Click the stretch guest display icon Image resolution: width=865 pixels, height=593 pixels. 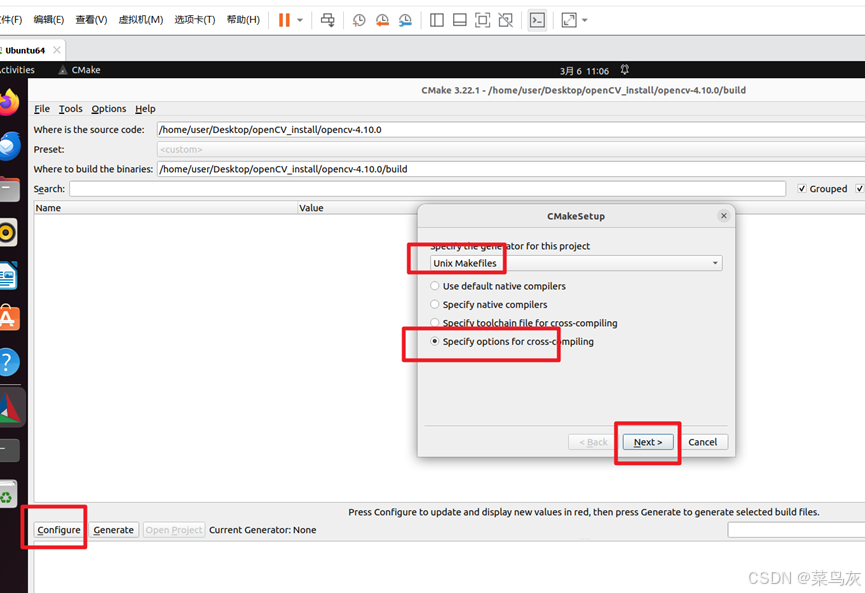[x=569, y=20]
